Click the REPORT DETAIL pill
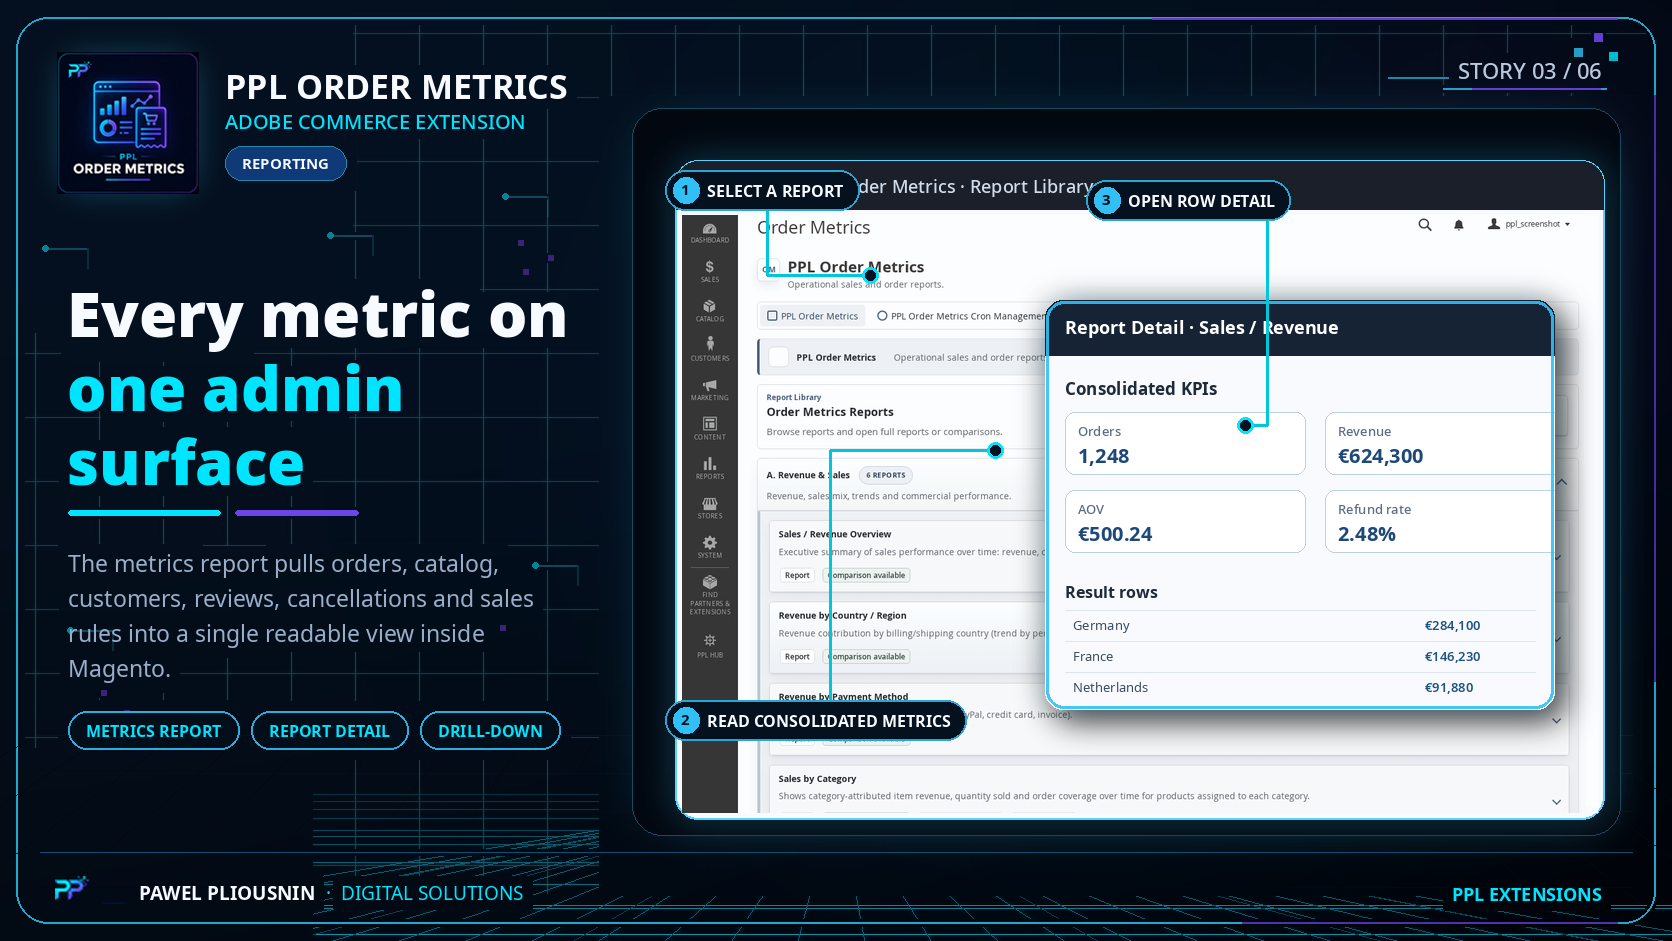Screen dimensions: 1672x941 click(329, 731)
